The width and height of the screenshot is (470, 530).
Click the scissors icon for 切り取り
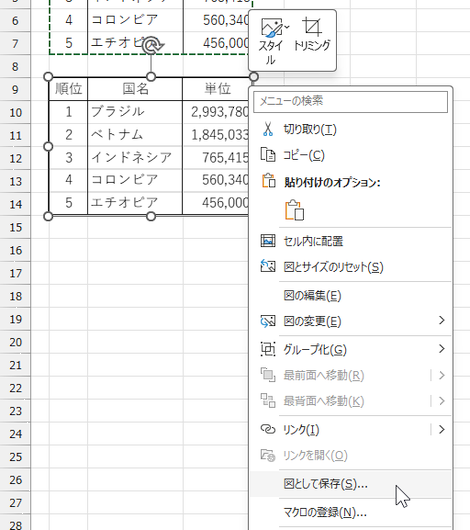[268, 129]
